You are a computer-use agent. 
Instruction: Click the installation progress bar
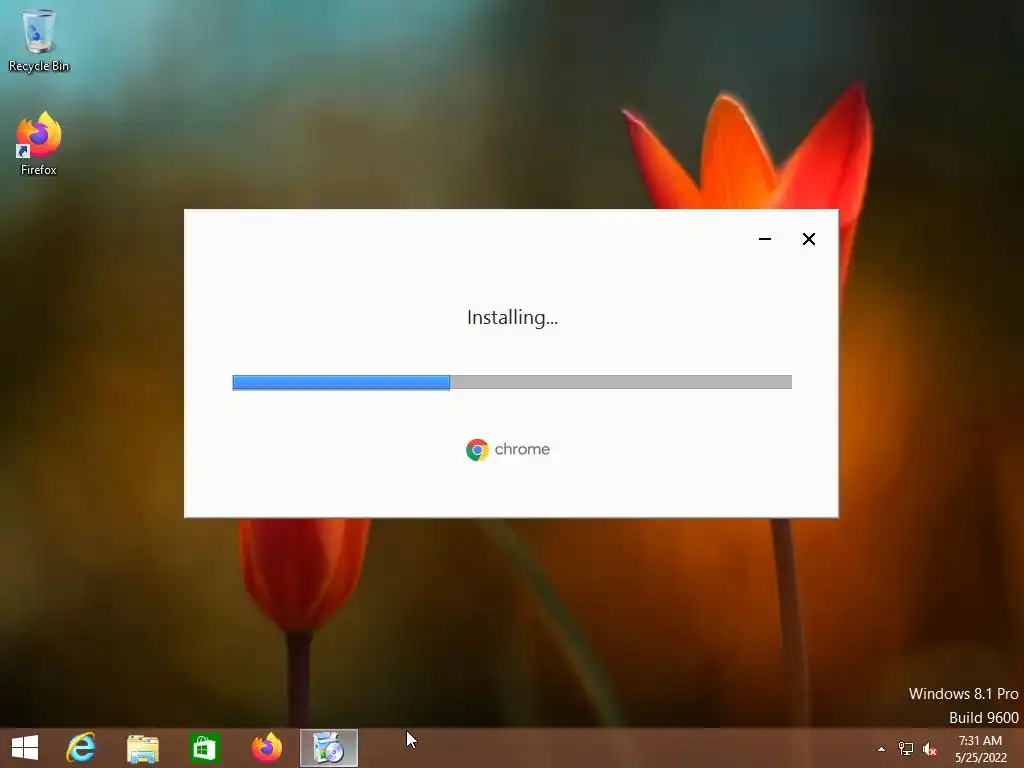[512, 382]
